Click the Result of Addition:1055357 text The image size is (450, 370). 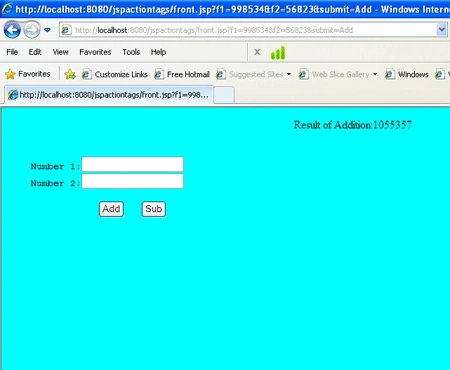click(x=353, y=125)
